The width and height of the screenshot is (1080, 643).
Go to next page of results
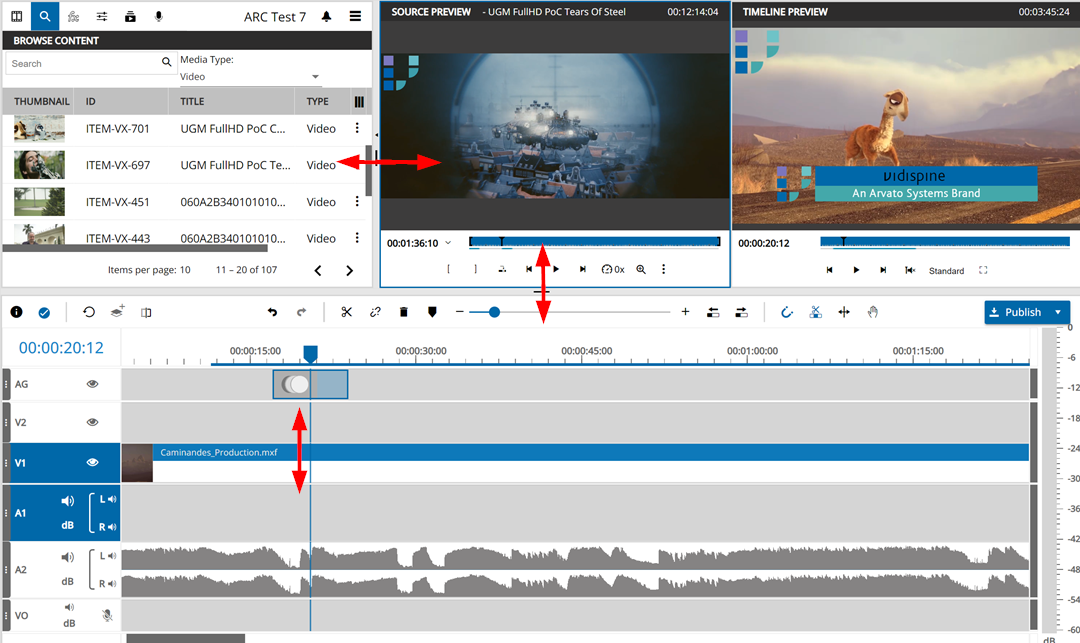tap(349, 270)
